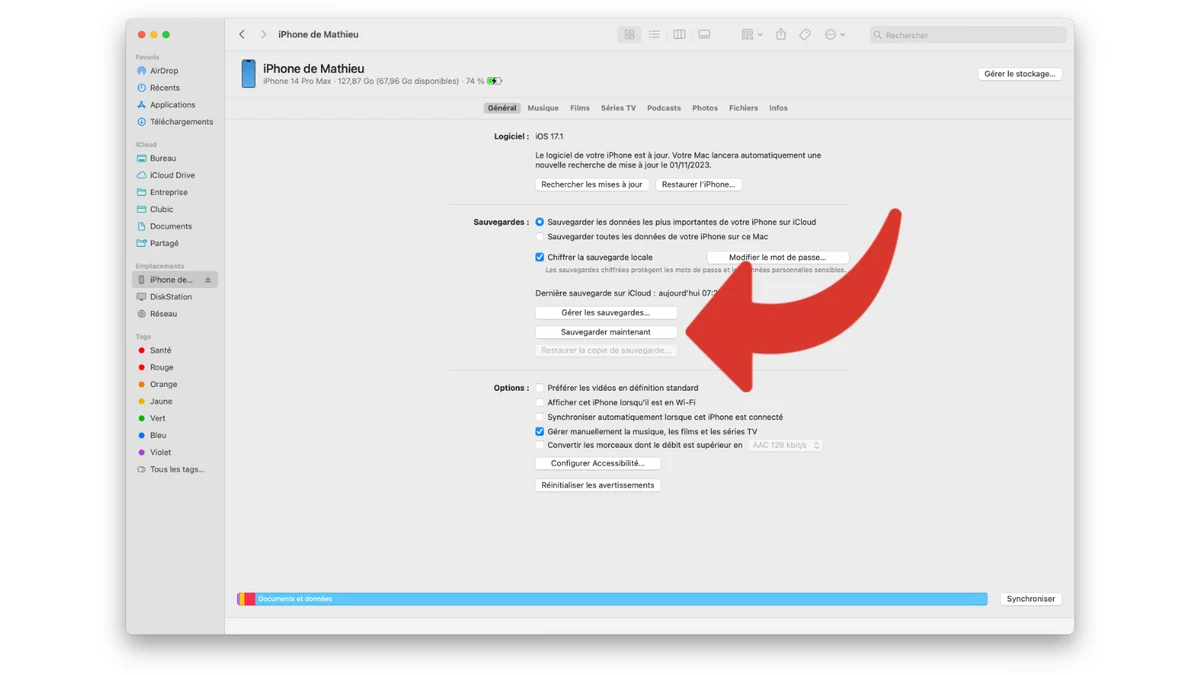Toggle Chiffrer la sauvegarde locale checkbox
Image resolution: width=1200 pixels, height=675 pixels.
[540, 257]
